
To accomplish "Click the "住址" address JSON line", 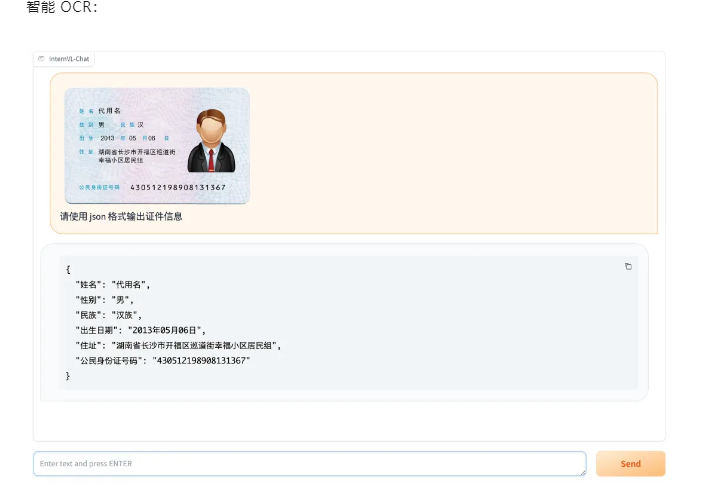I will pos(179,345).
